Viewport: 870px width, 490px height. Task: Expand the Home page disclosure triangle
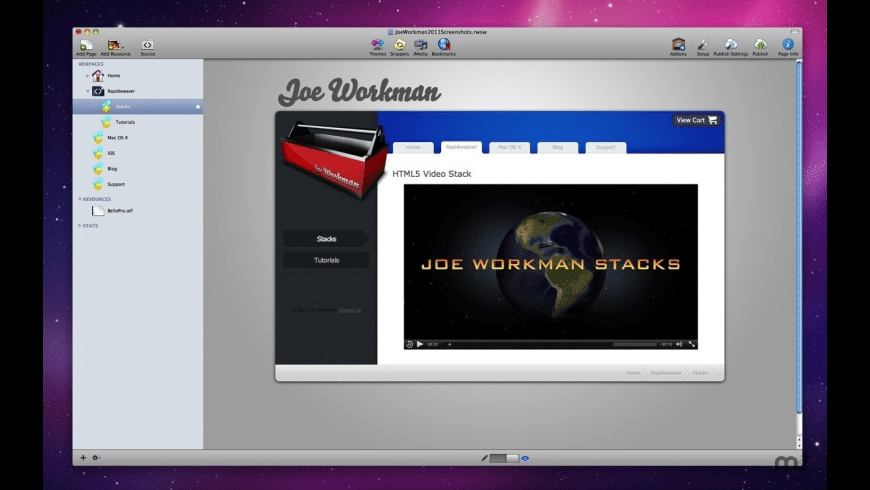click(x=87, y=75)
